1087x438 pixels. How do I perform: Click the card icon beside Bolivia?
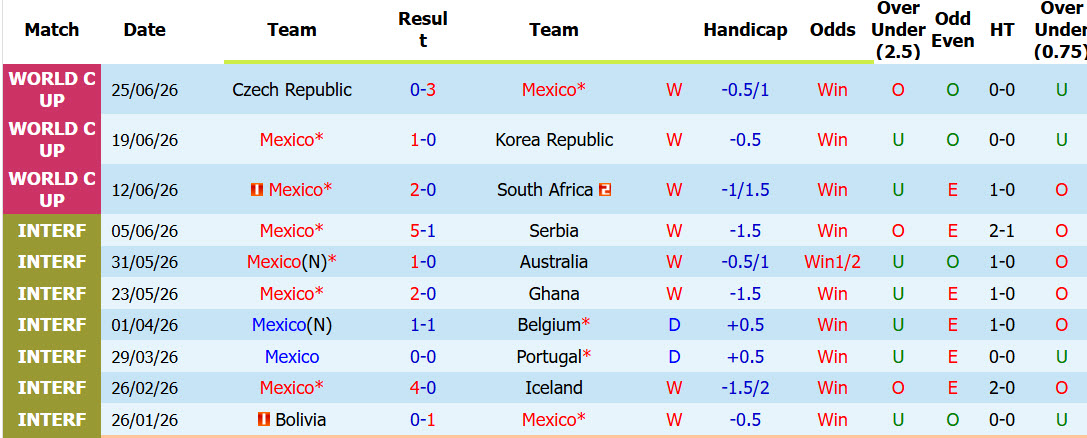[263, 419]
